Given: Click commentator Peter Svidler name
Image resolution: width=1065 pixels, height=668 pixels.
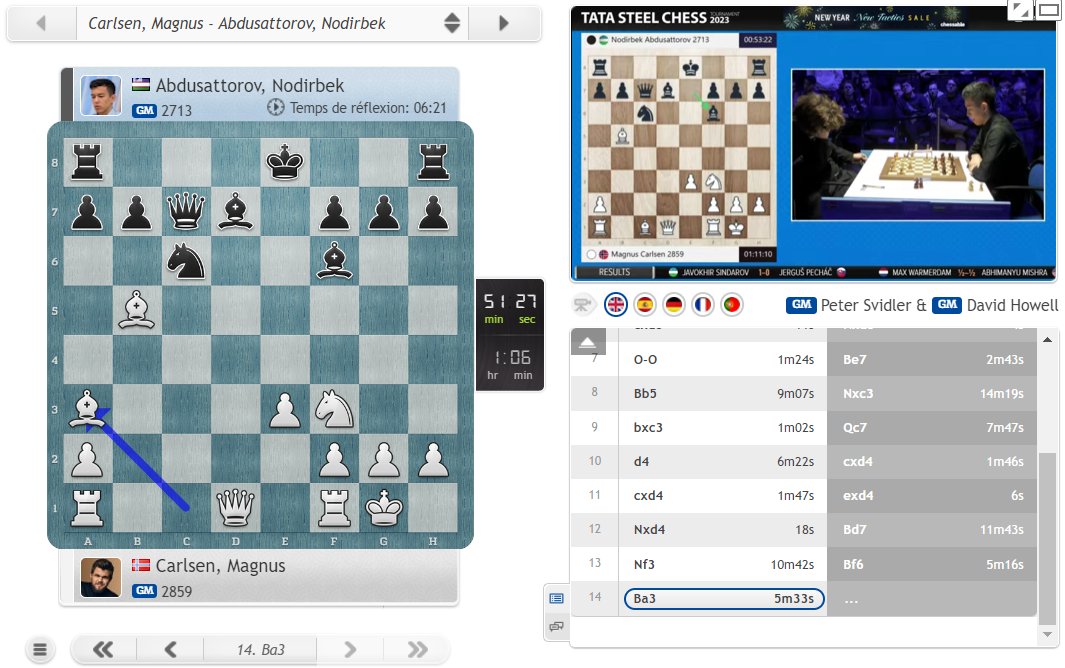Looking at the screenshot, I should (865, 305).
